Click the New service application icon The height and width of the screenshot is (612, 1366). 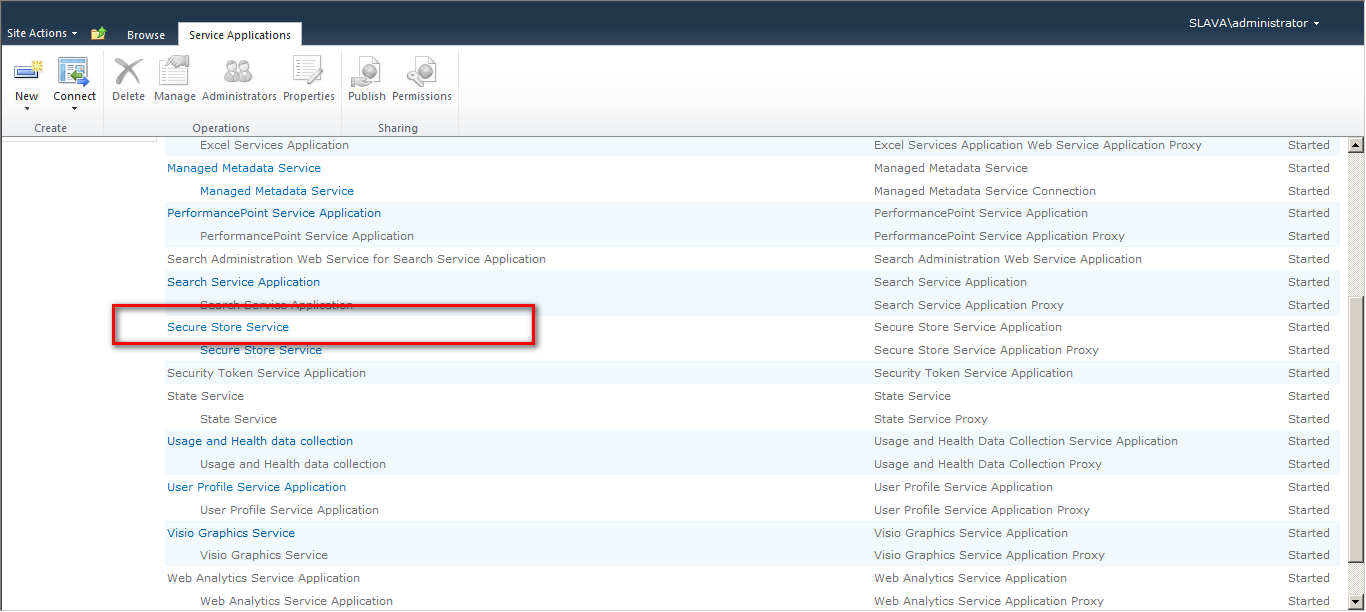tap(26, 73)
